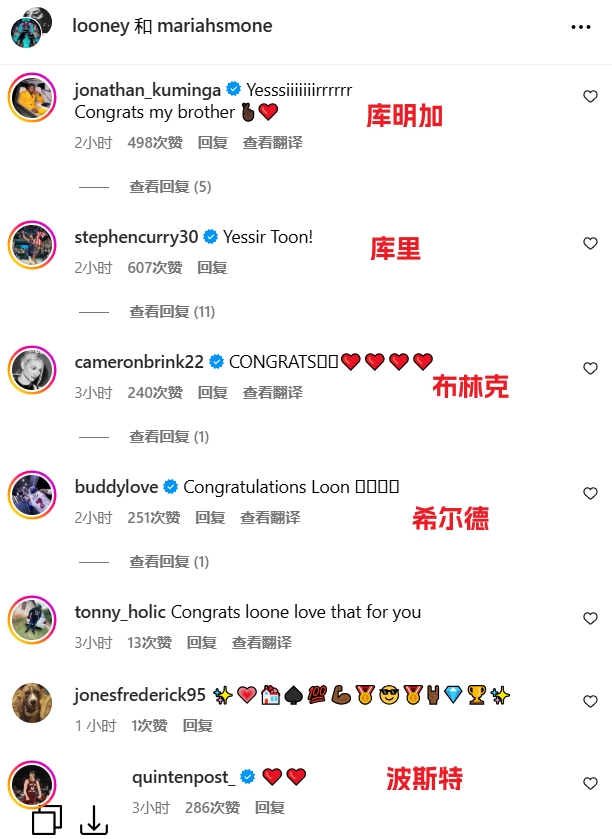Expand the 11 replies under stephencurry30
612x839 pixels.
coord(172,312)
